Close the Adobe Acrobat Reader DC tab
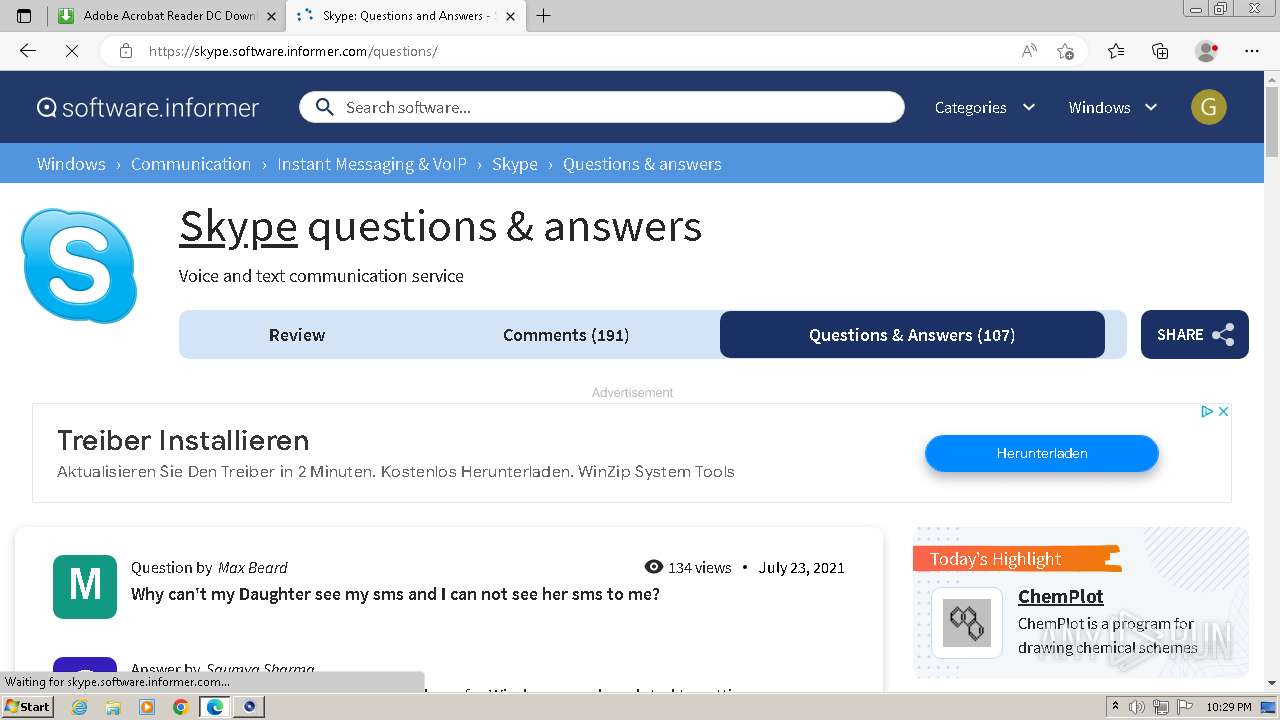Image resolution: width=1280 pixels, height=720 pixels. (270, 16)
